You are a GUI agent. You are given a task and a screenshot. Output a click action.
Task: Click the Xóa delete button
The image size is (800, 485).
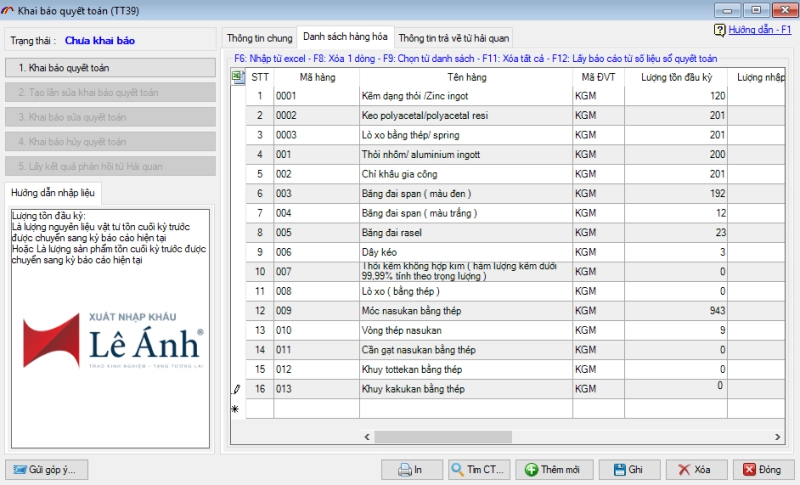tap(695, 469)
